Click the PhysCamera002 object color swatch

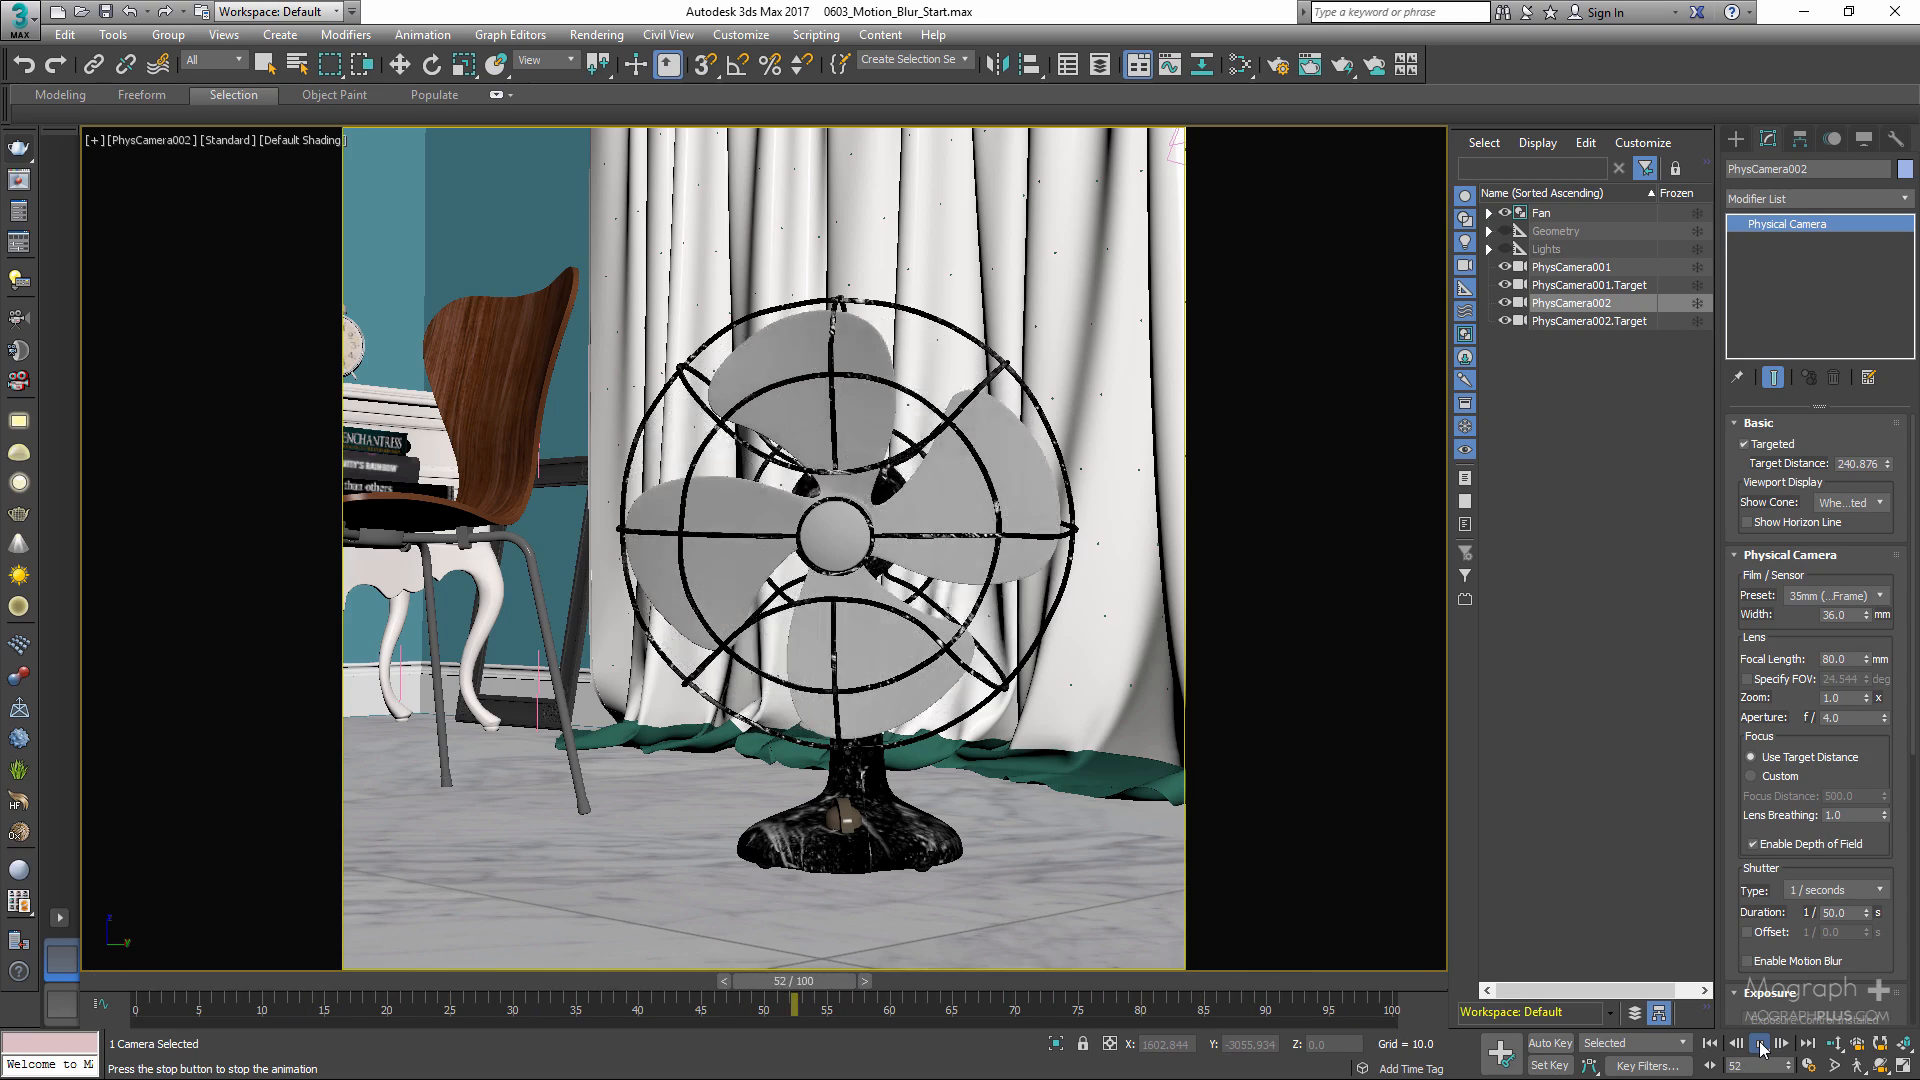tap(1905, 170)
